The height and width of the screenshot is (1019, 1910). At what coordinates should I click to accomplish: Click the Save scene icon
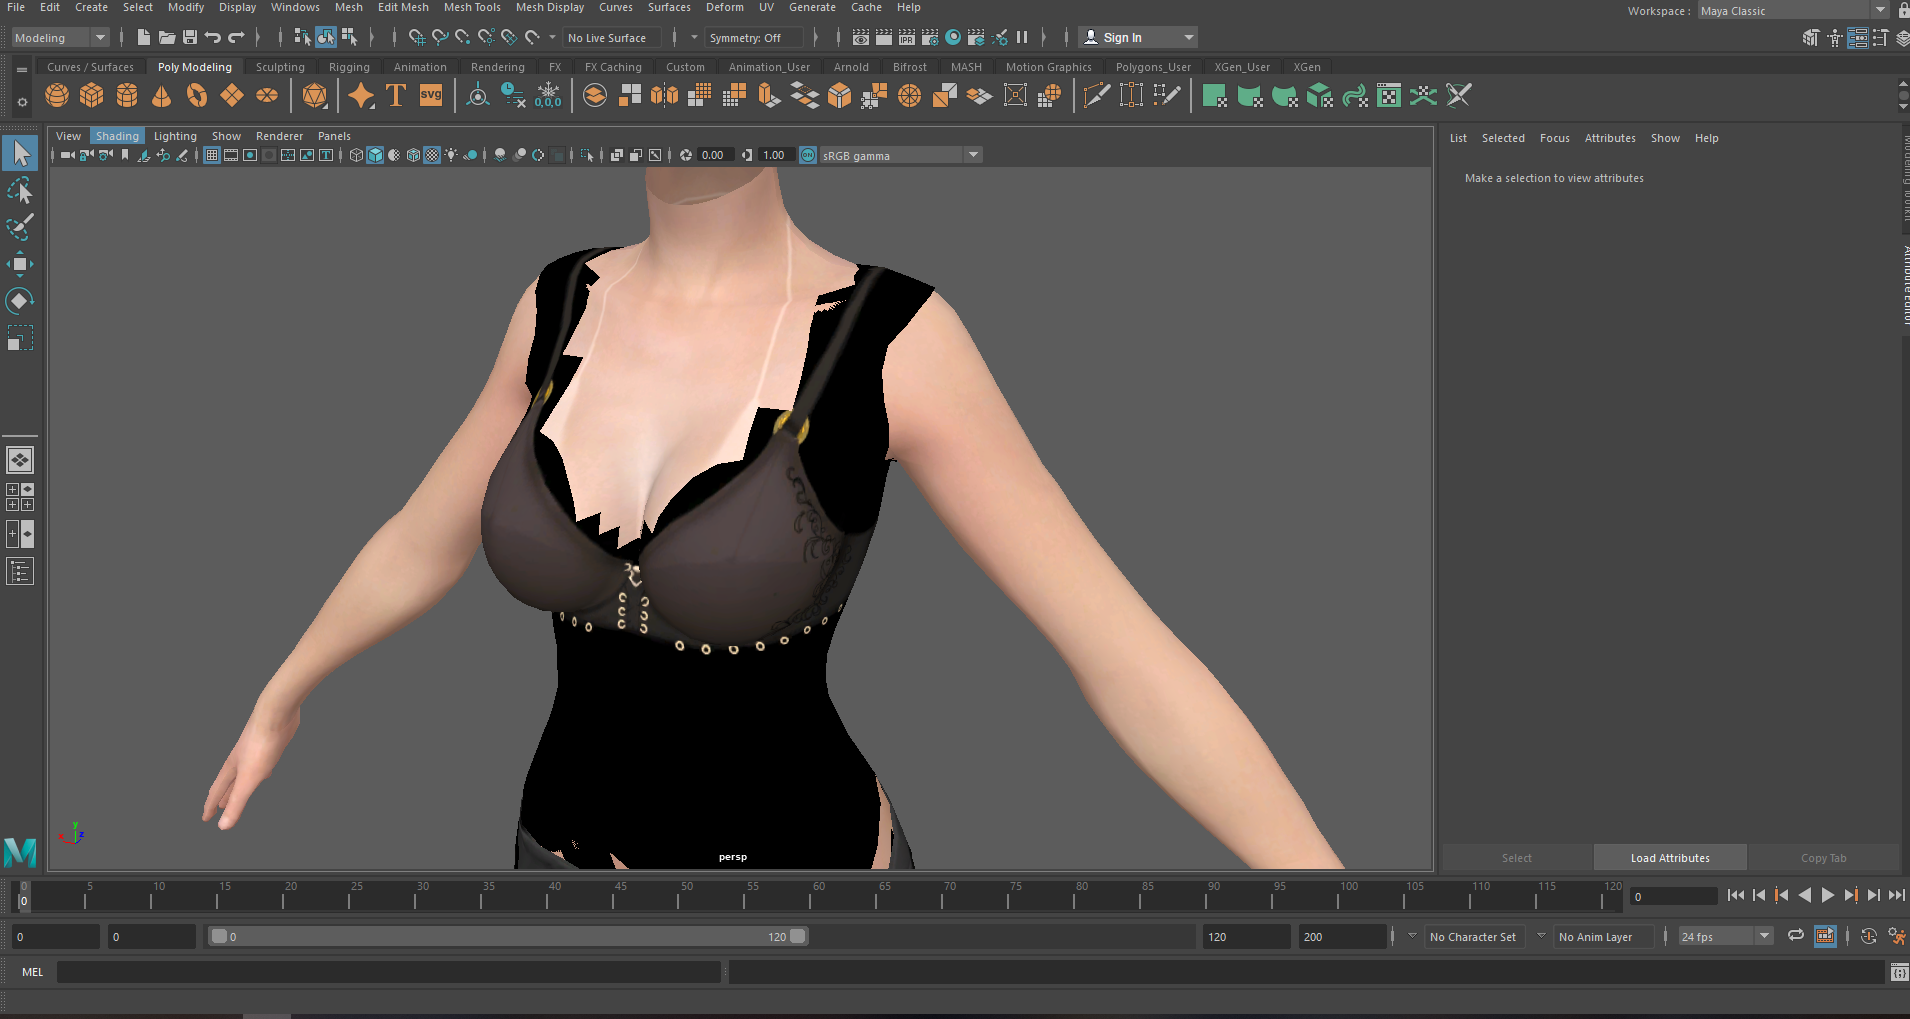[x=190, y=38]
